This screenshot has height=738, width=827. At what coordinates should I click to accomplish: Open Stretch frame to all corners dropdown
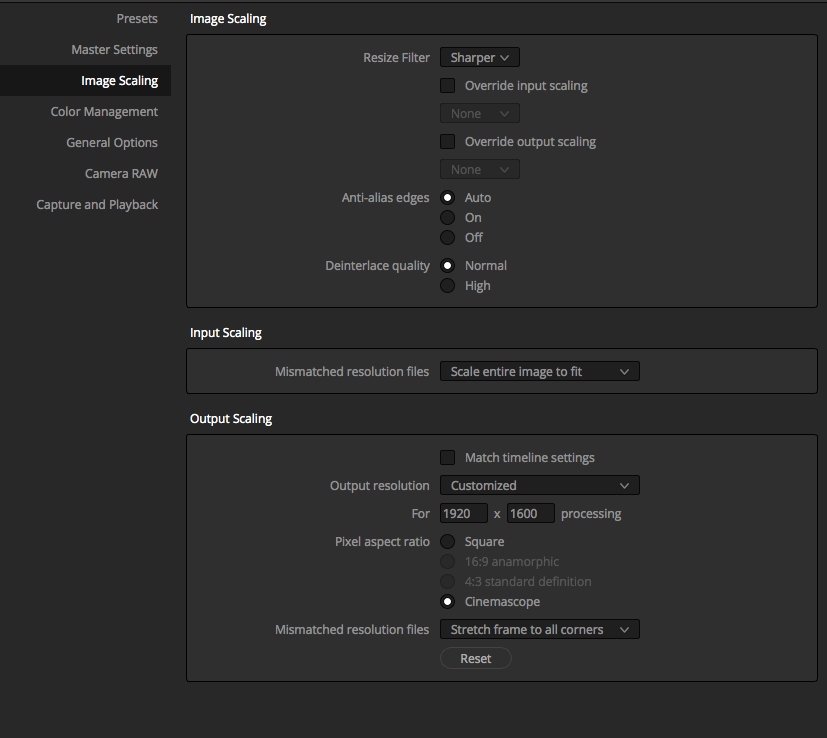540,629
